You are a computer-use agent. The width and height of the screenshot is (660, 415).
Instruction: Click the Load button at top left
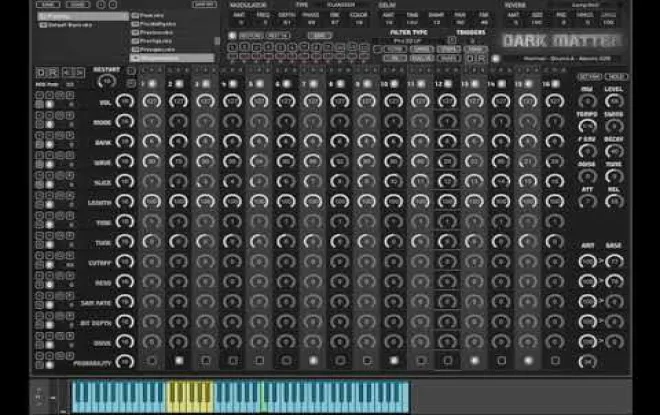[78, 4]
